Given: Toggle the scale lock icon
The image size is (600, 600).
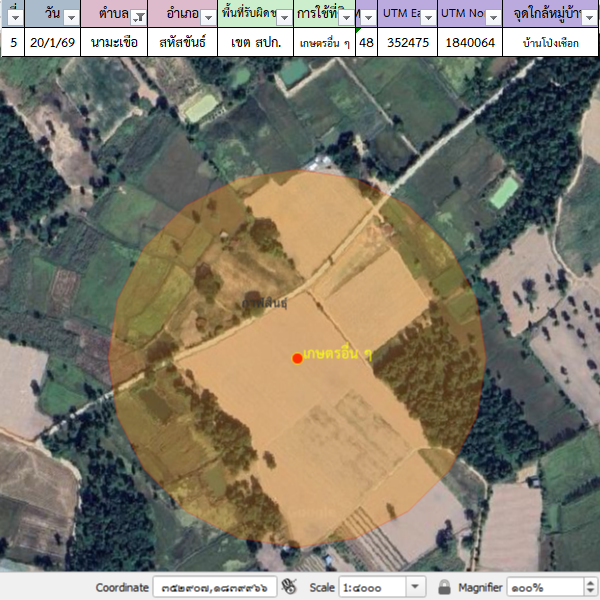Looking at the screenshot, I should point(444,587).
